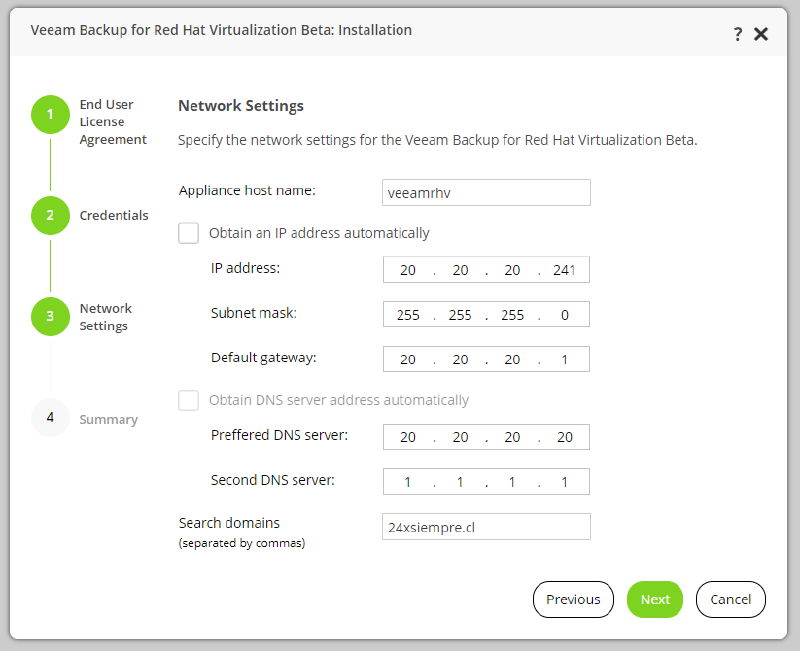Click second octet of Subnet mask
Screen dimensions: 800x651
tap(460, 315)
